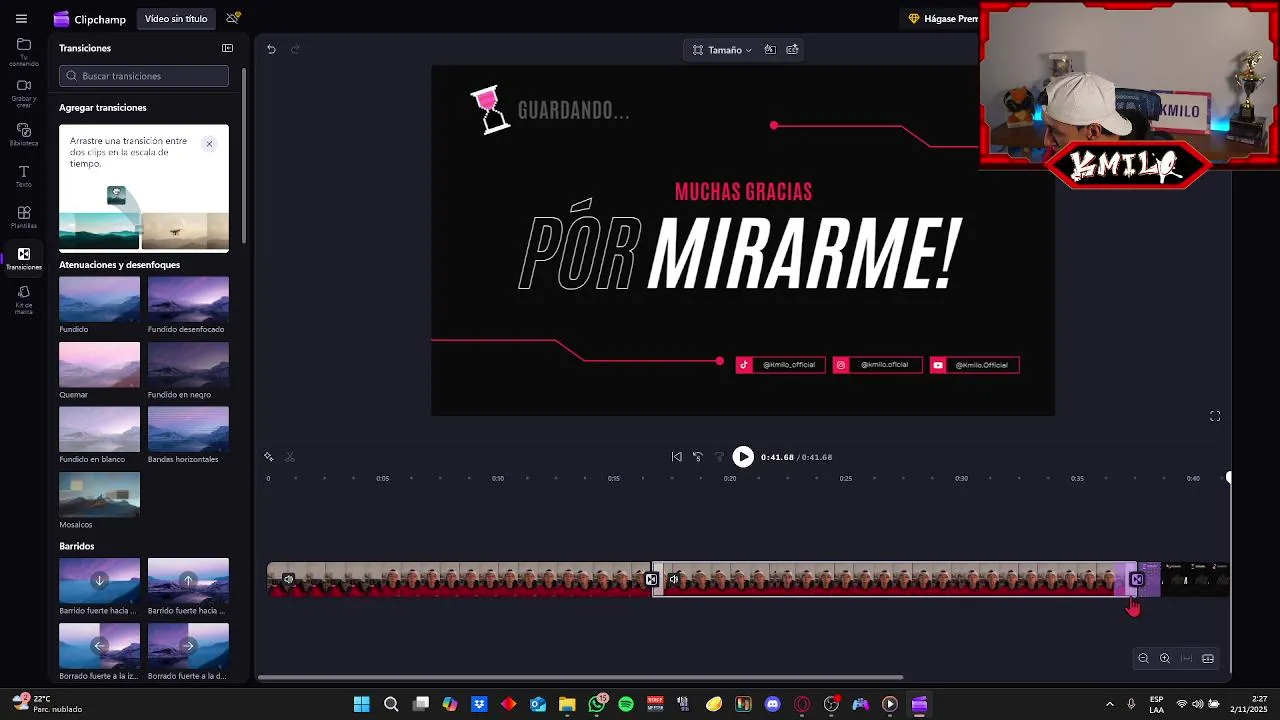This screenshot has height=720, width=1280.
Task: Open the Tamaño dropdown
Action: tap(722, 50)
